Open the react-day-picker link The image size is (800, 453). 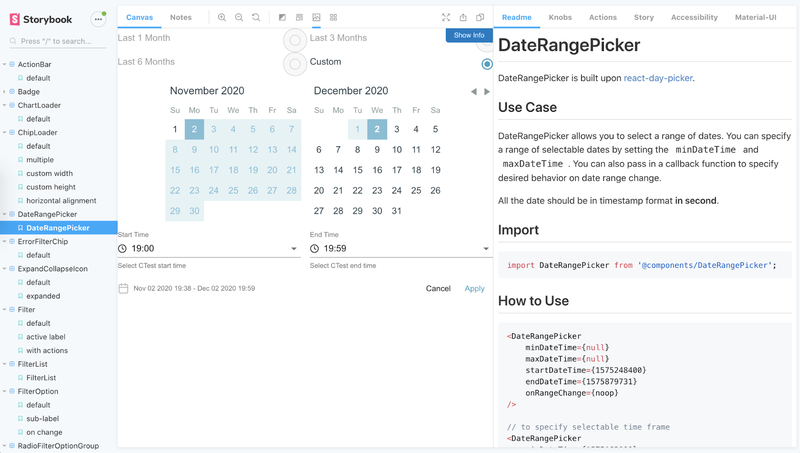[658, 78]
